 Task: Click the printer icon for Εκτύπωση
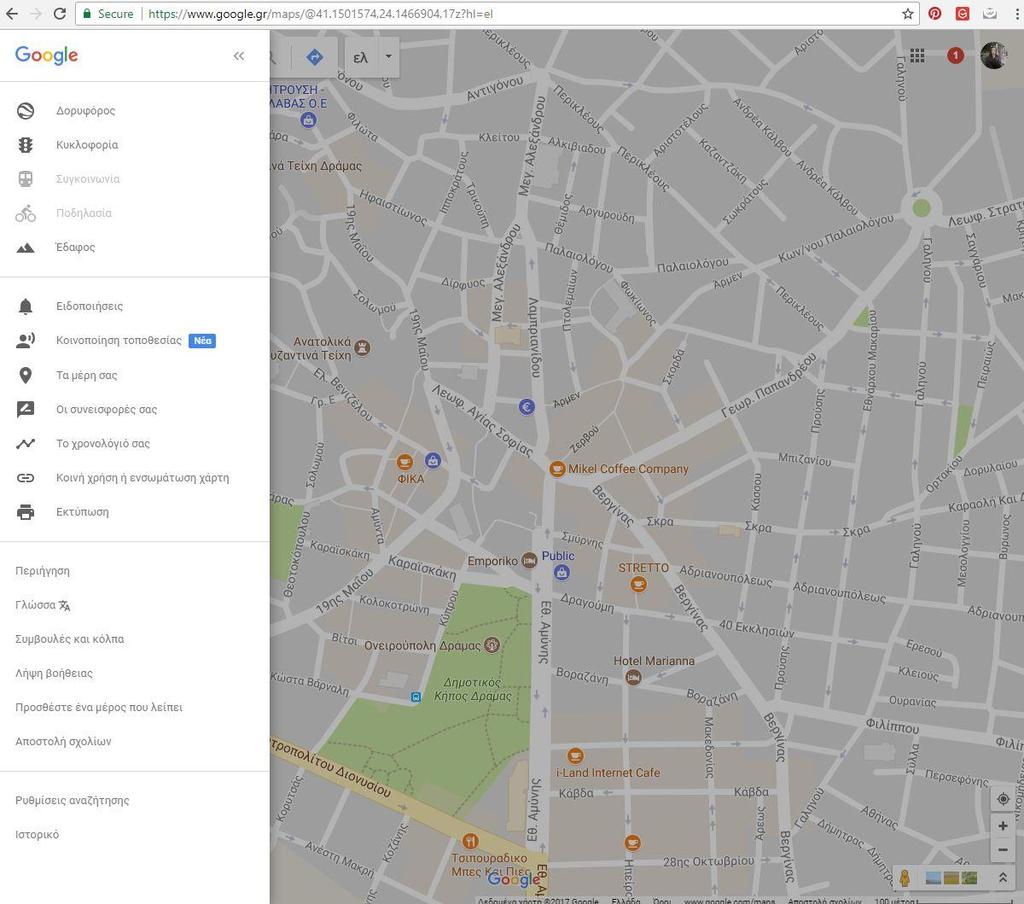tap(25, 512)
